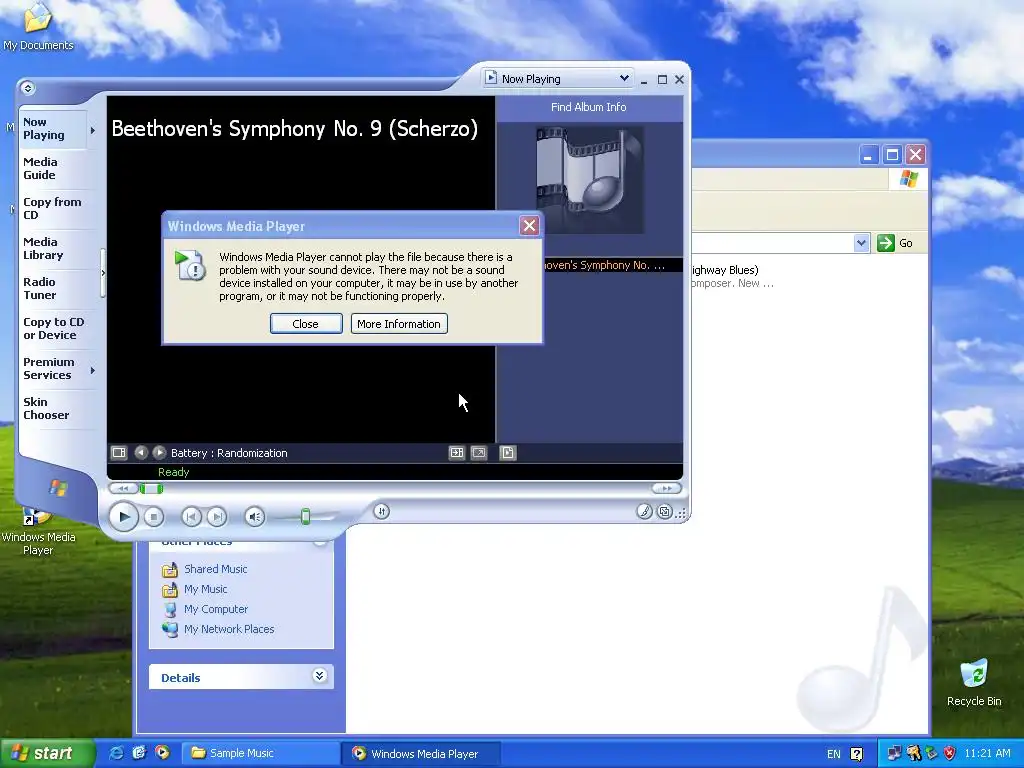This screenshot has width=1024, height=768.
Task: Switch to Sample Music taskbar button
Action: [x=260, y=754]
